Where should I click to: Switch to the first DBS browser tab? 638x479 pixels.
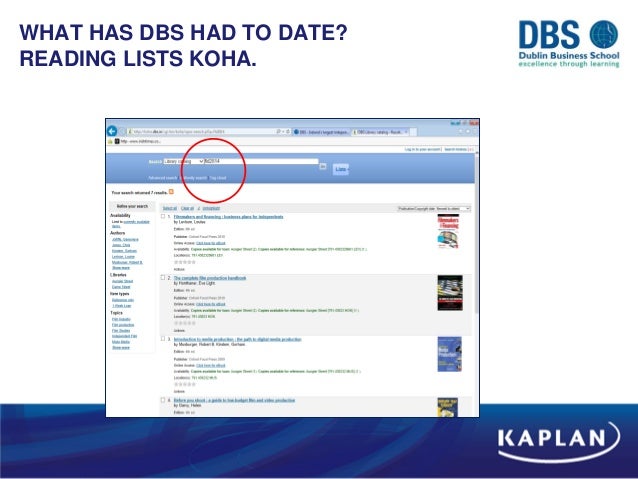point(321,132)
